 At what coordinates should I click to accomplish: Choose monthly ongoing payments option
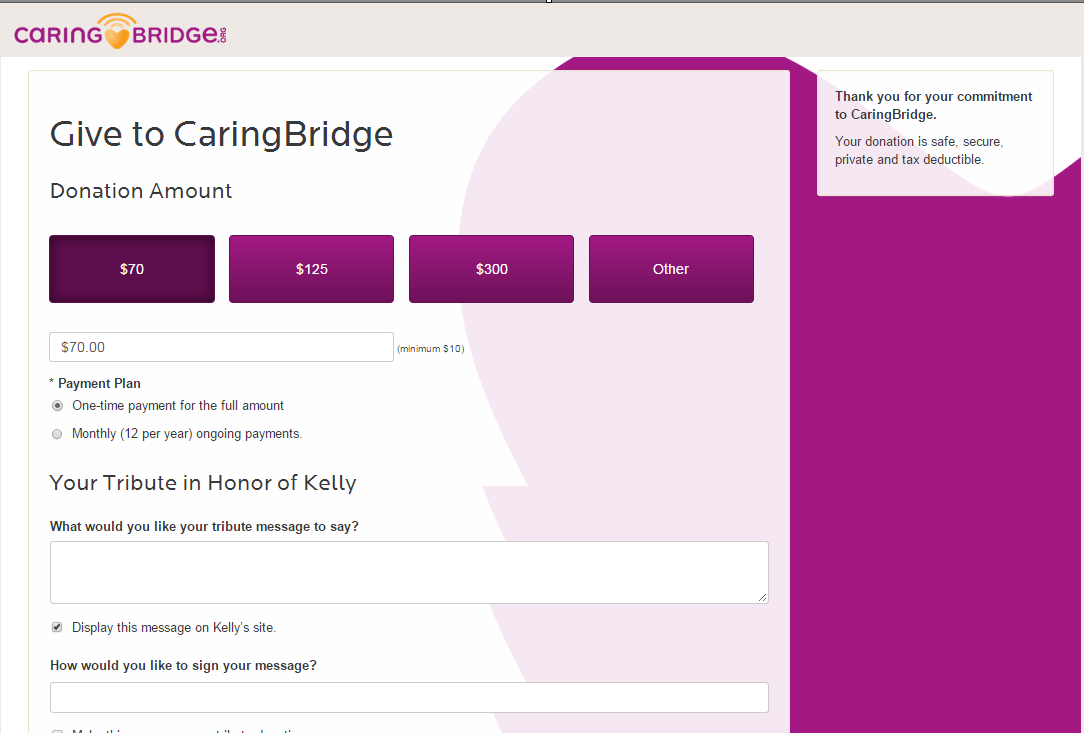point(58,434)
